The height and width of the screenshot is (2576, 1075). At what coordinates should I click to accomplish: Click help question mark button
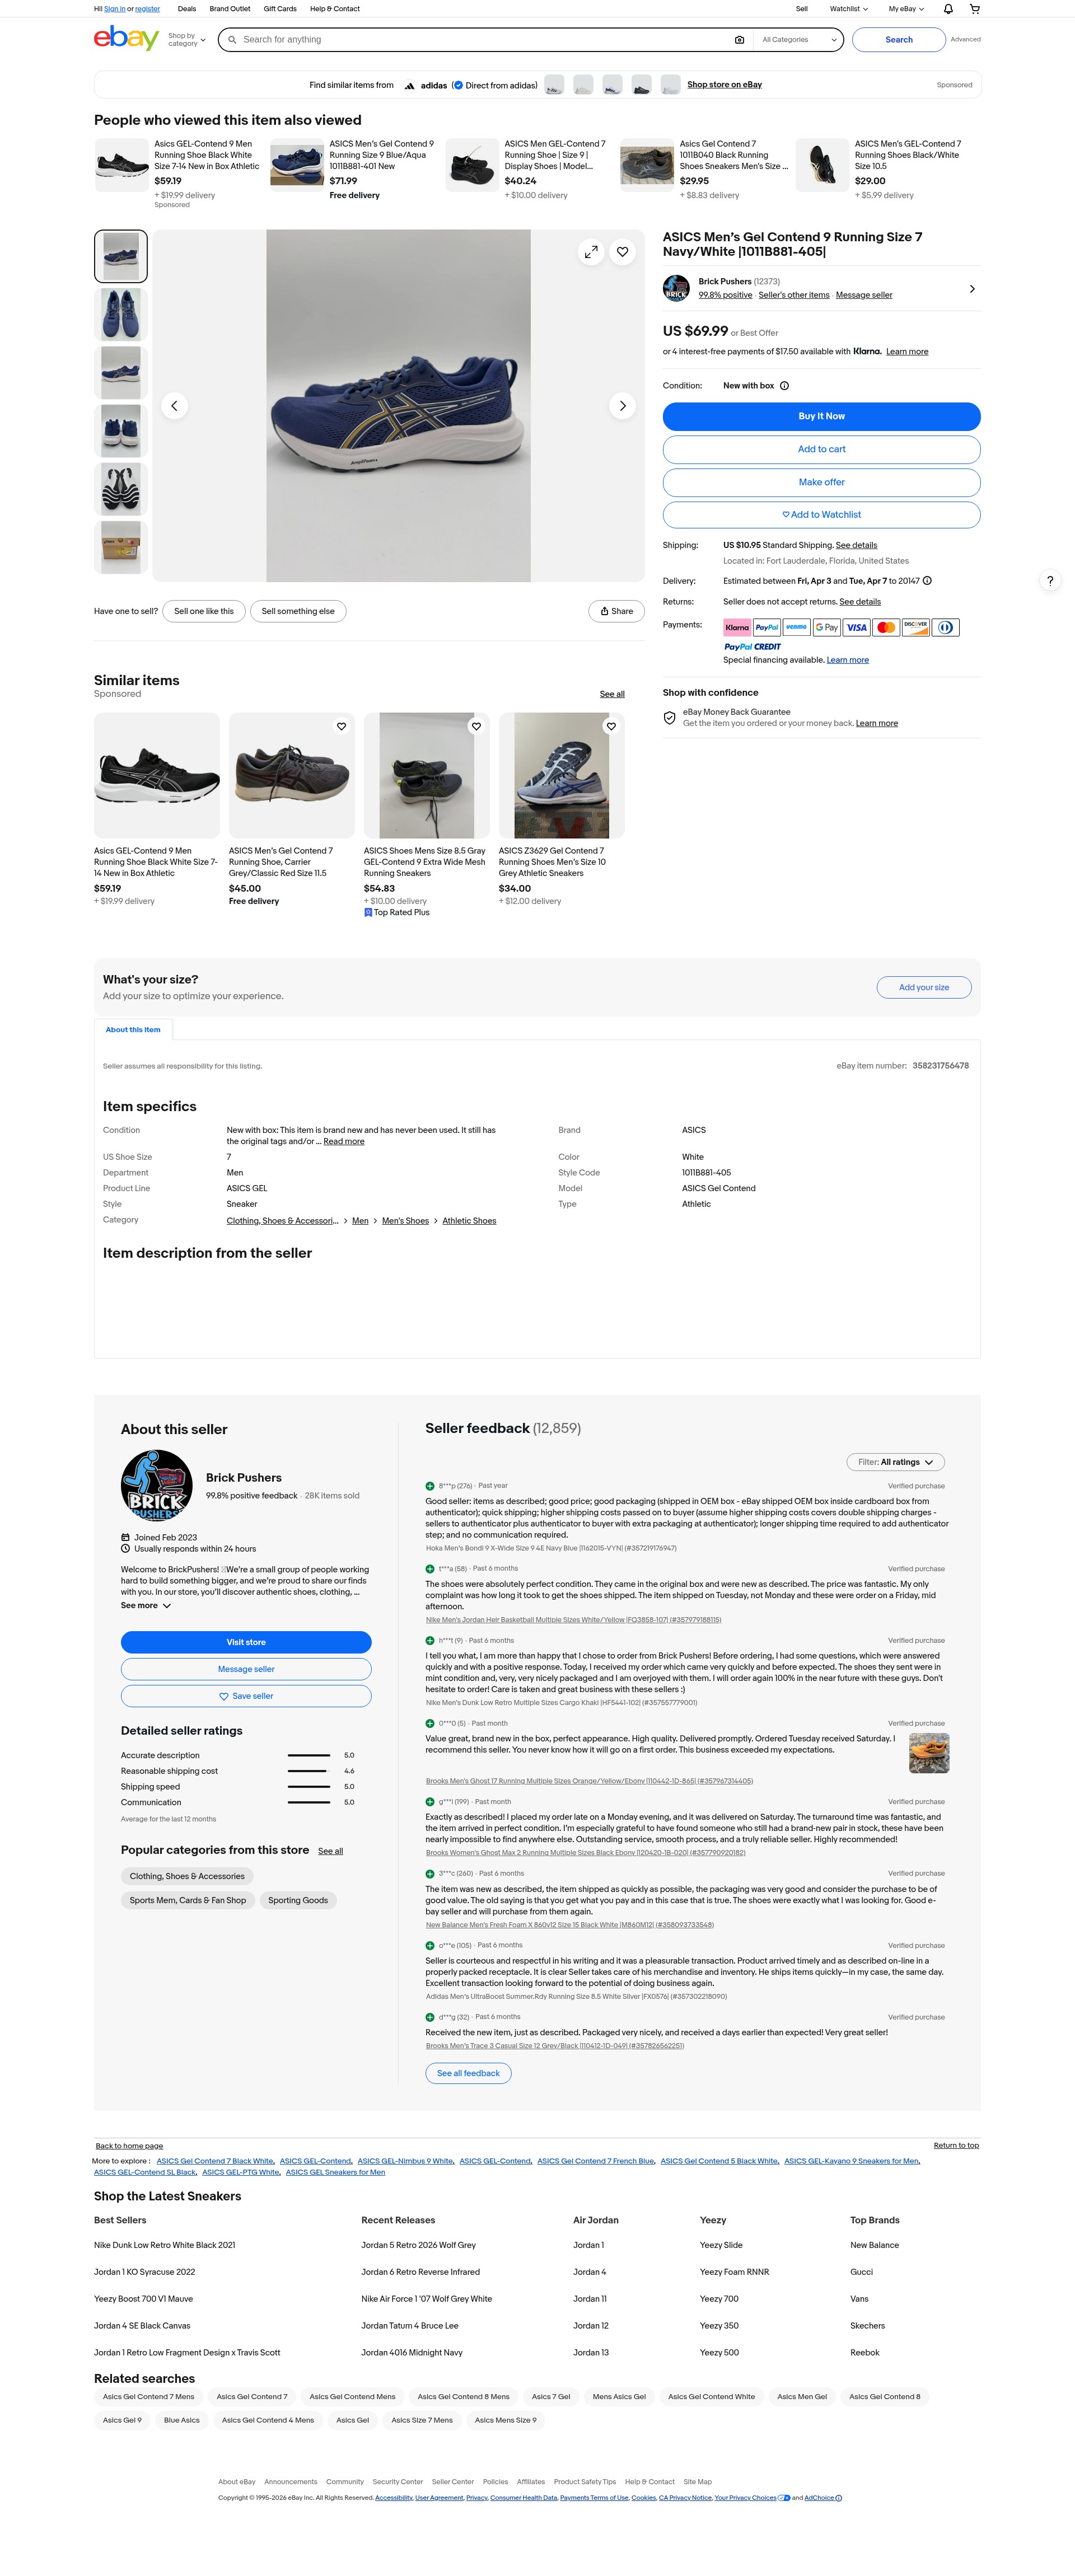1050,581
